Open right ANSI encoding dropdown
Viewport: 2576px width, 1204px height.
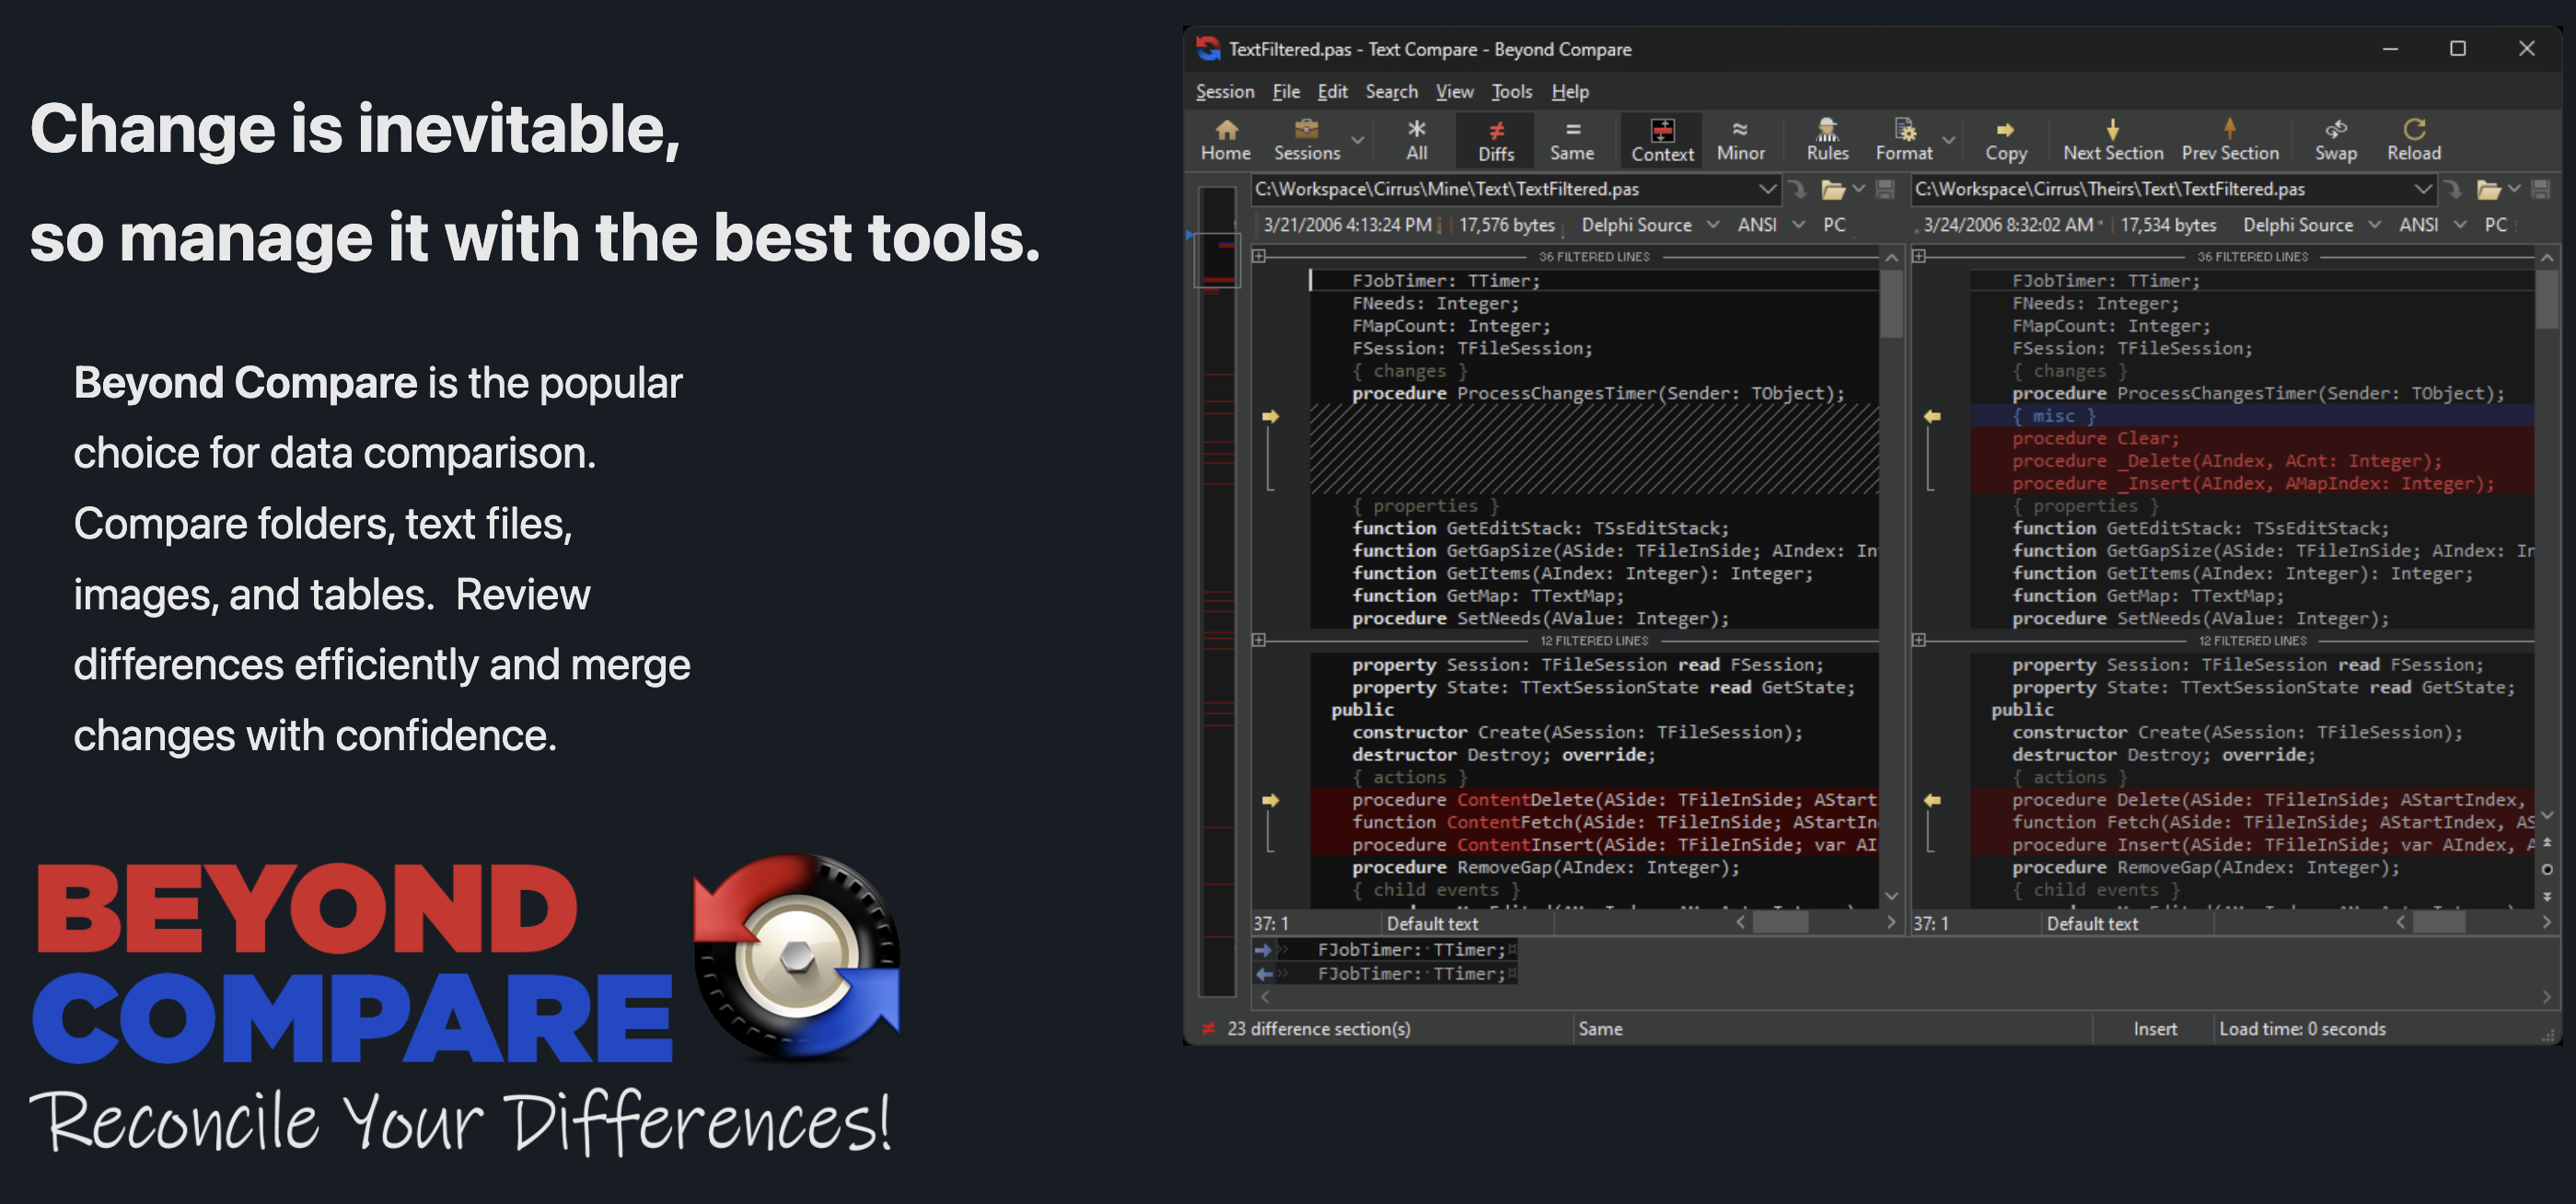(x=2431, y=225)
